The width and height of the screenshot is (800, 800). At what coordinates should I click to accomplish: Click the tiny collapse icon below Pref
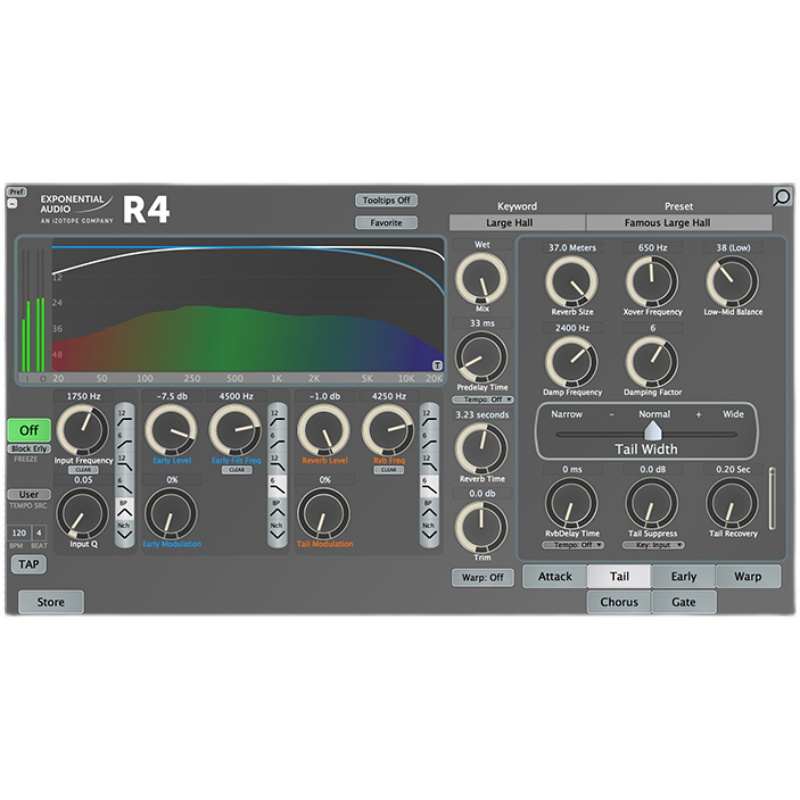tap(13, 204)
